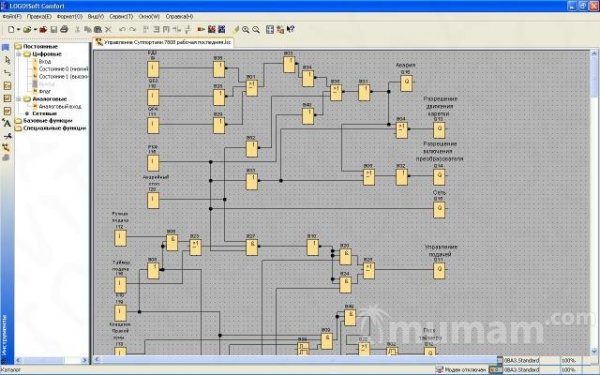The width and height of the screenshot is (600, 375).
Task: Open the Файл menu
Action: (12, 17)
